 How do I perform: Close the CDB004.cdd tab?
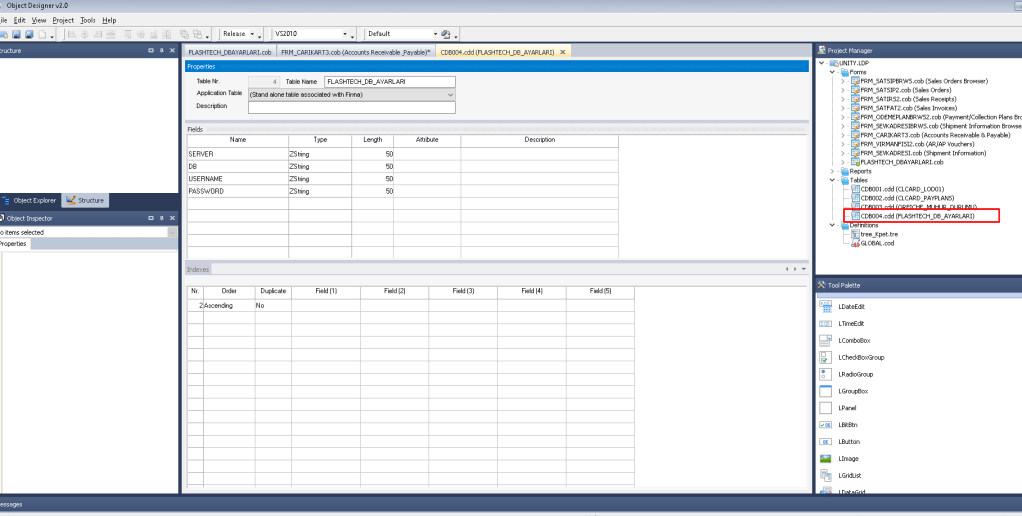point(563,52)
